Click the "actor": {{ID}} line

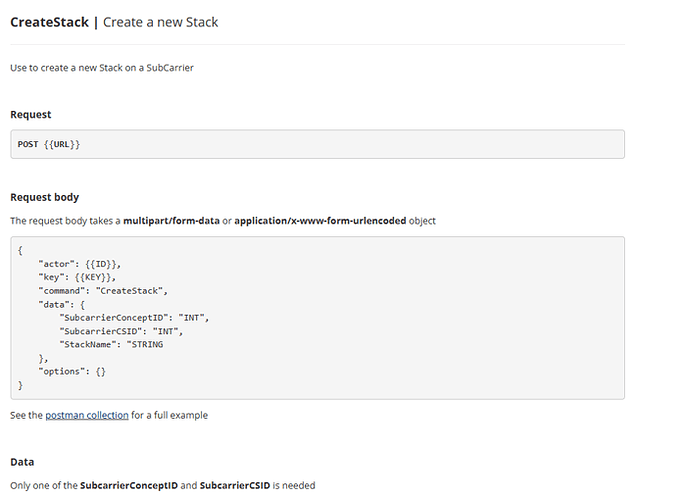pos(79,264)
